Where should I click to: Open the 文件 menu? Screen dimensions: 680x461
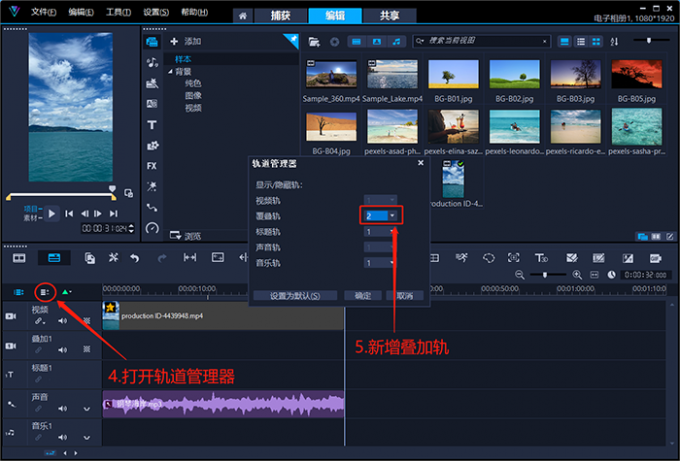43,12
